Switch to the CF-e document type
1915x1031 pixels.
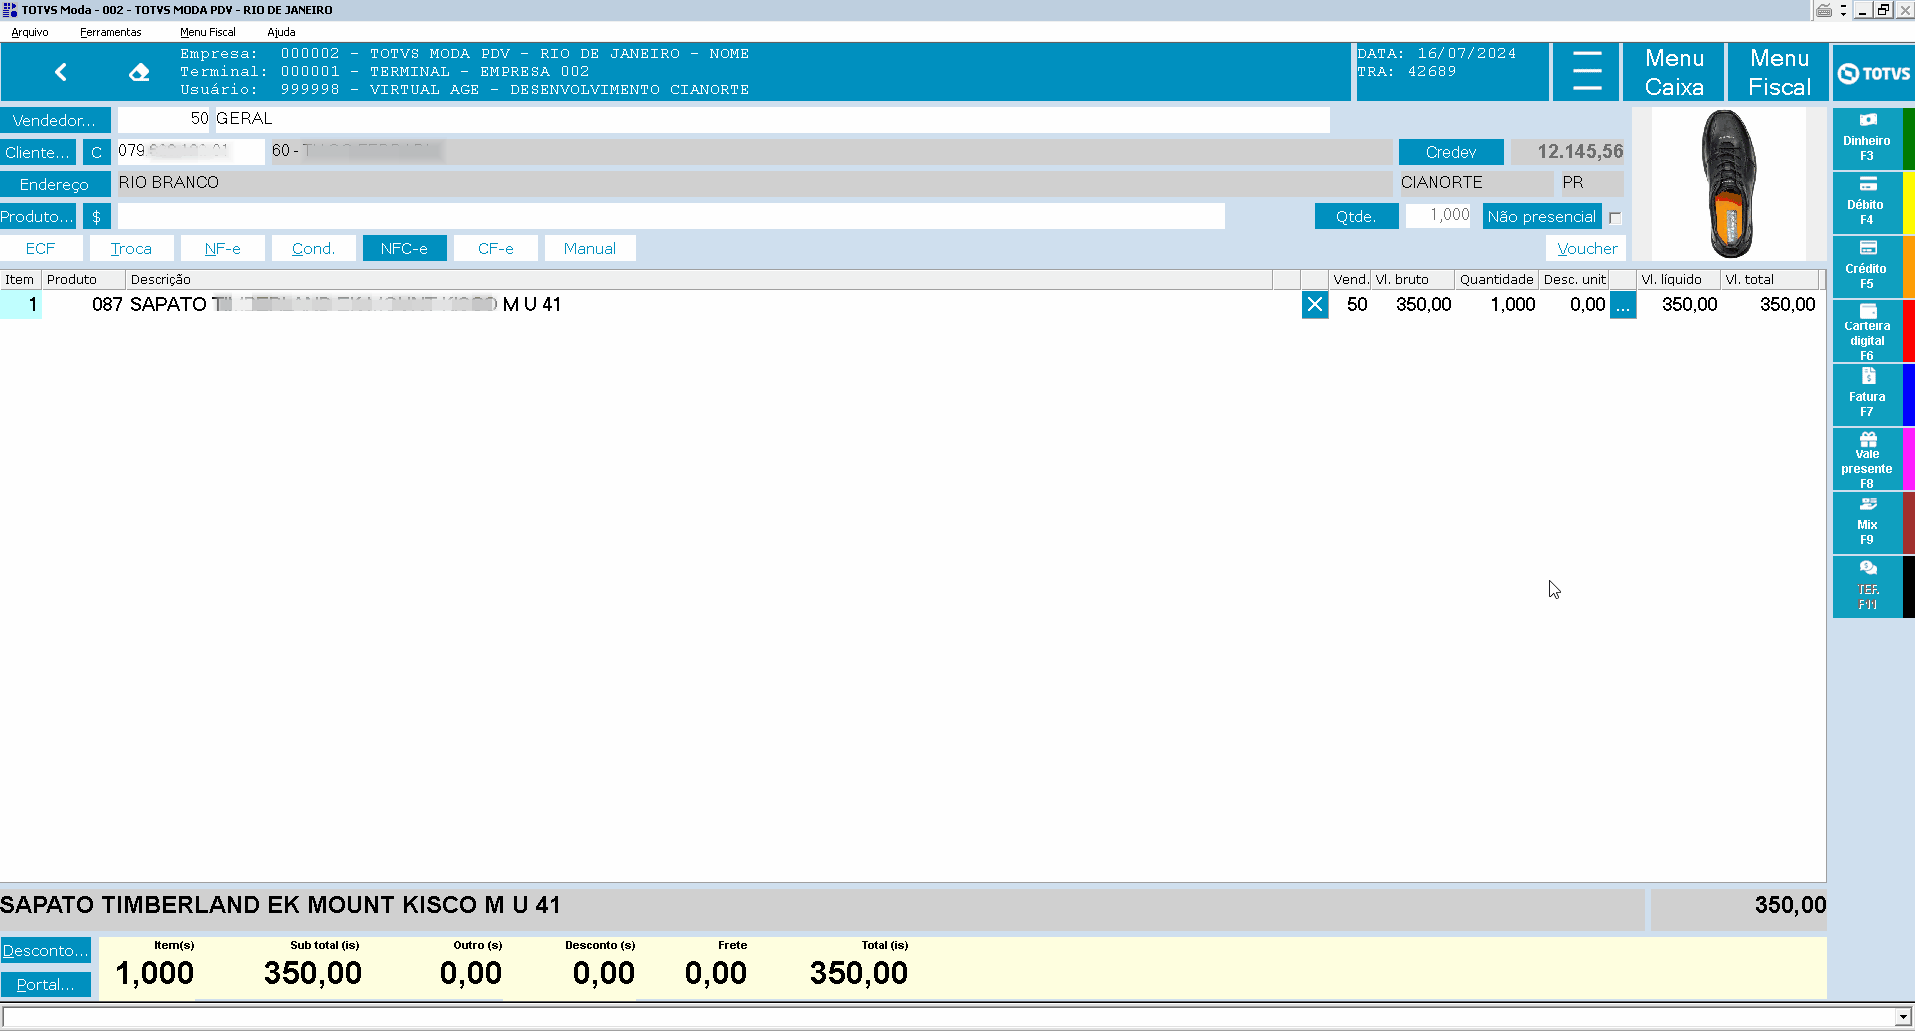(495, 248)
